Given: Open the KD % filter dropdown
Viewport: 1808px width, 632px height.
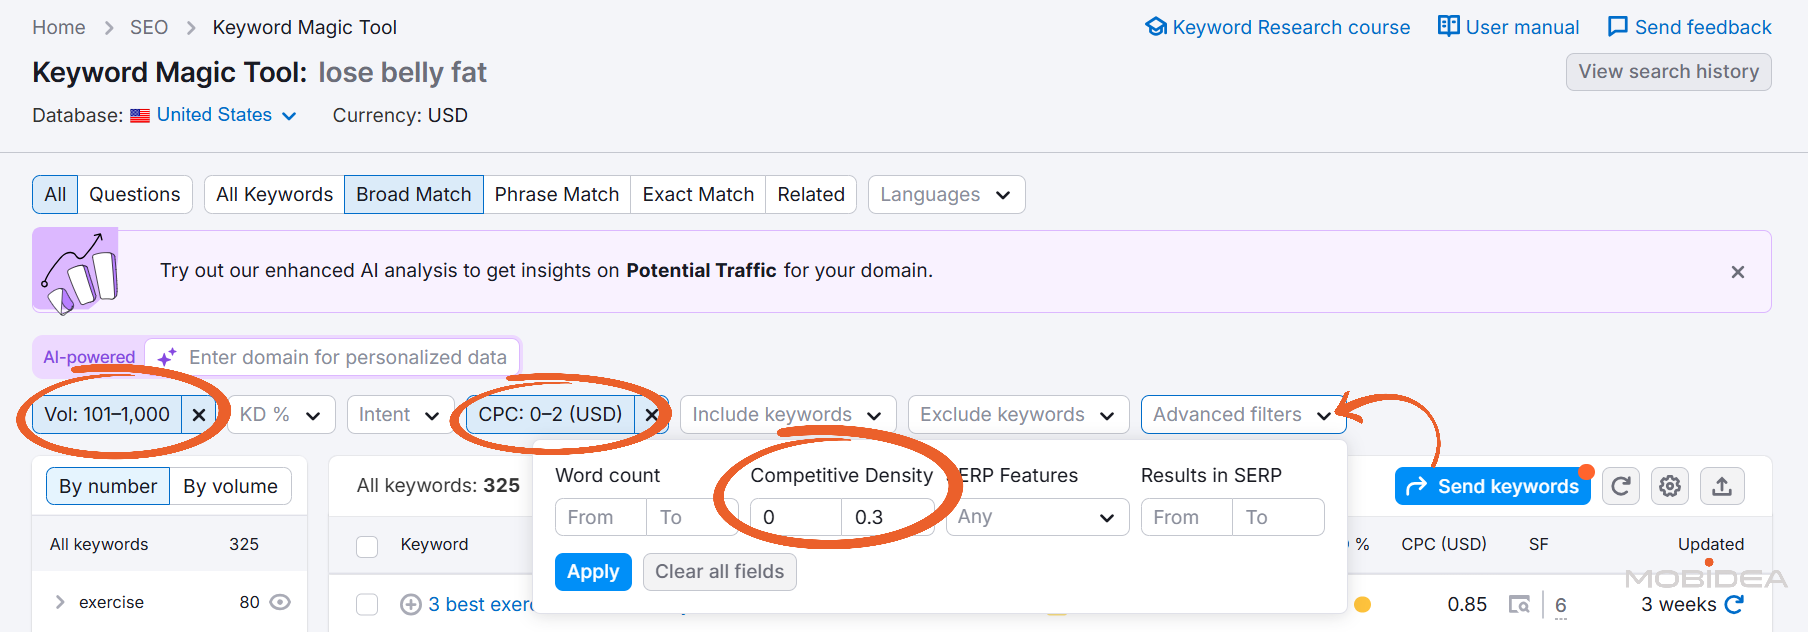Looking at the screenshot, I should coord(281,414).
